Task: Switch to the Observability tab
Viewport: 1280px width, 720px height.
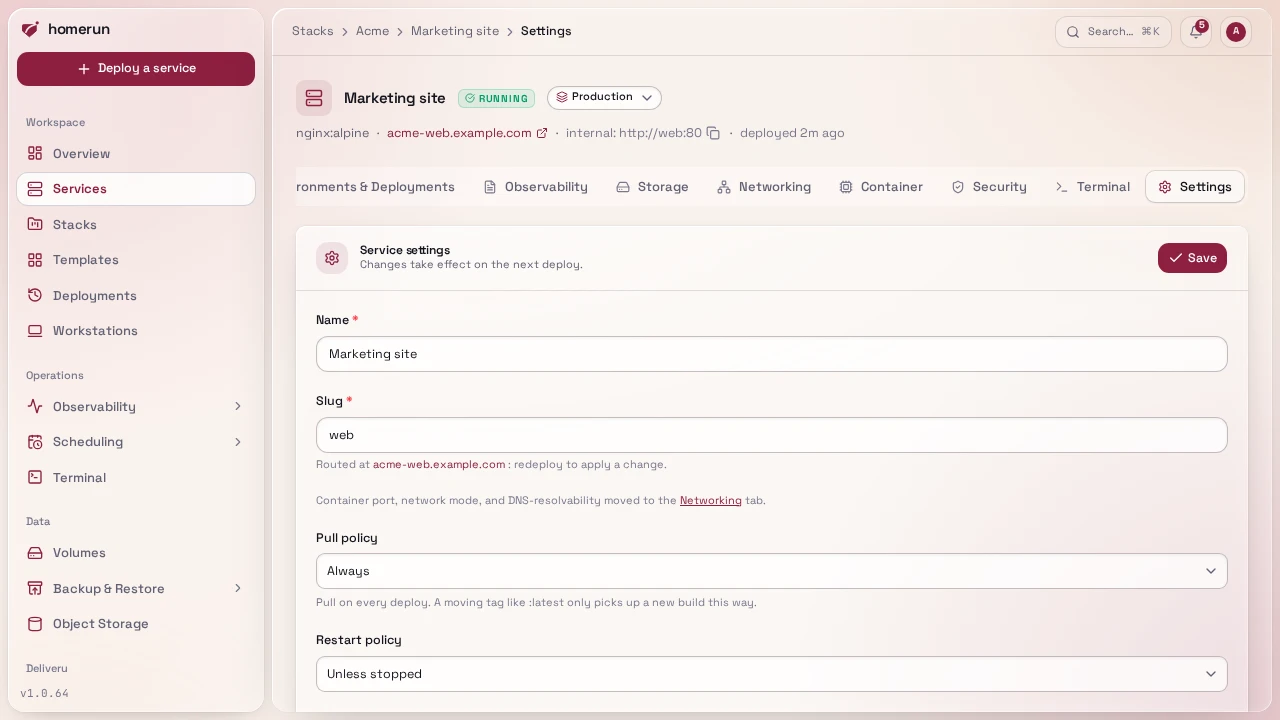Action: pyautogui.click(x=535, y=187)
